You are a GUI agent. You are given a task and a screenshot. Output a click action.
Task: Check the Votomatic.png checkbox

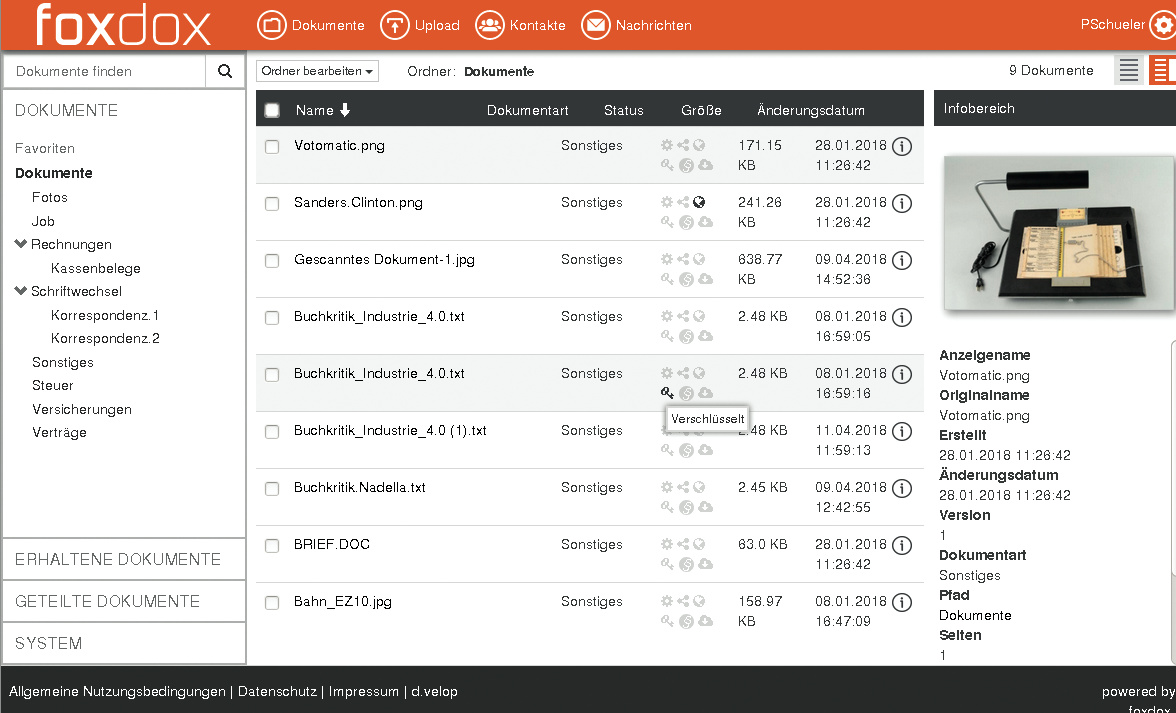tap(272, 147)
